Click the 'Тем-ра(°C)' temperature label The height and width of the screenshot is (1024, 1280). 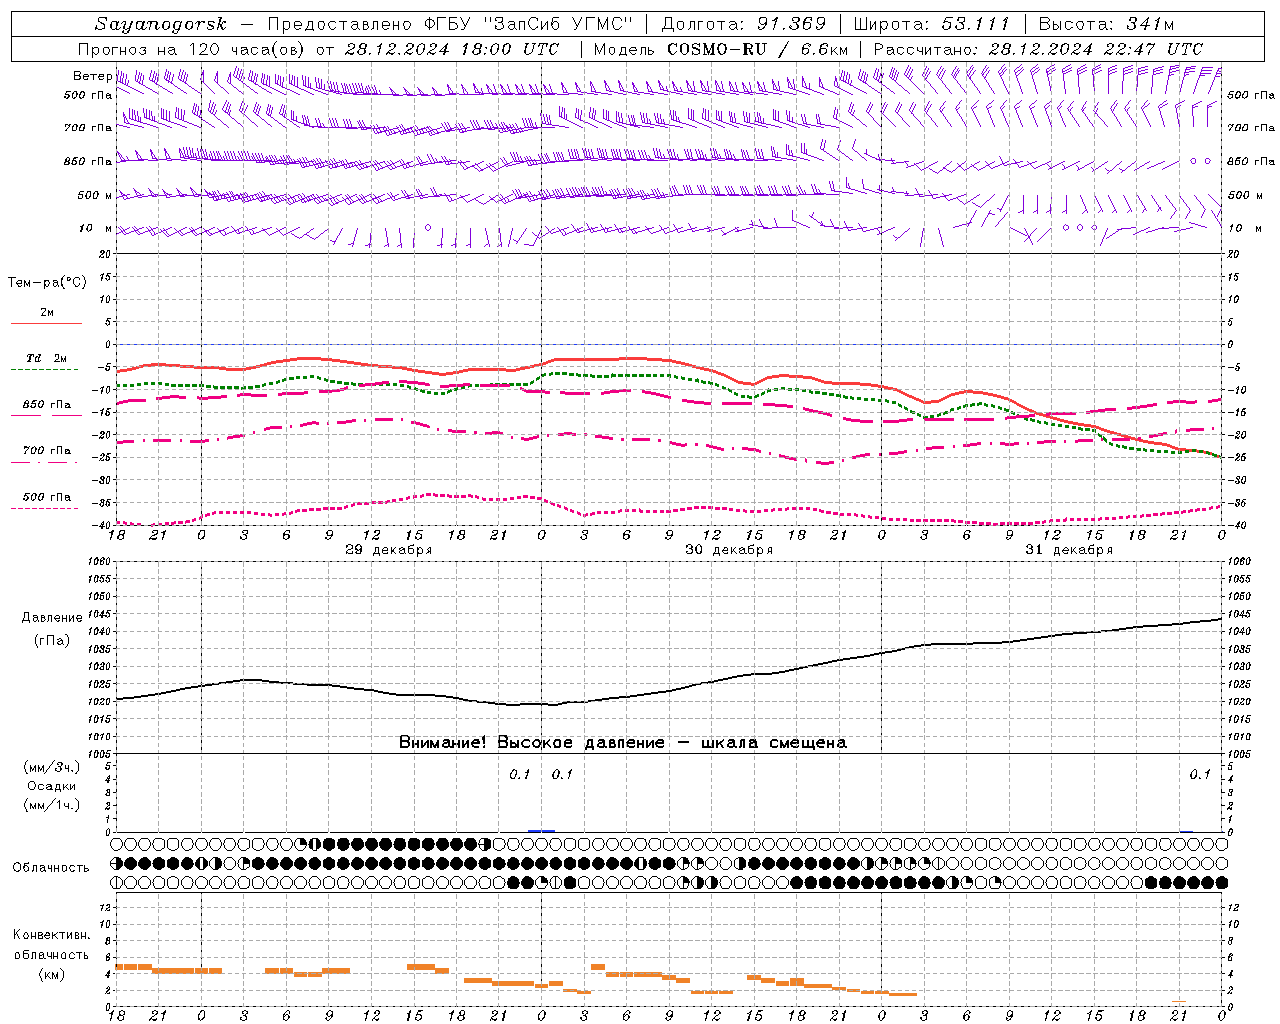47,283
